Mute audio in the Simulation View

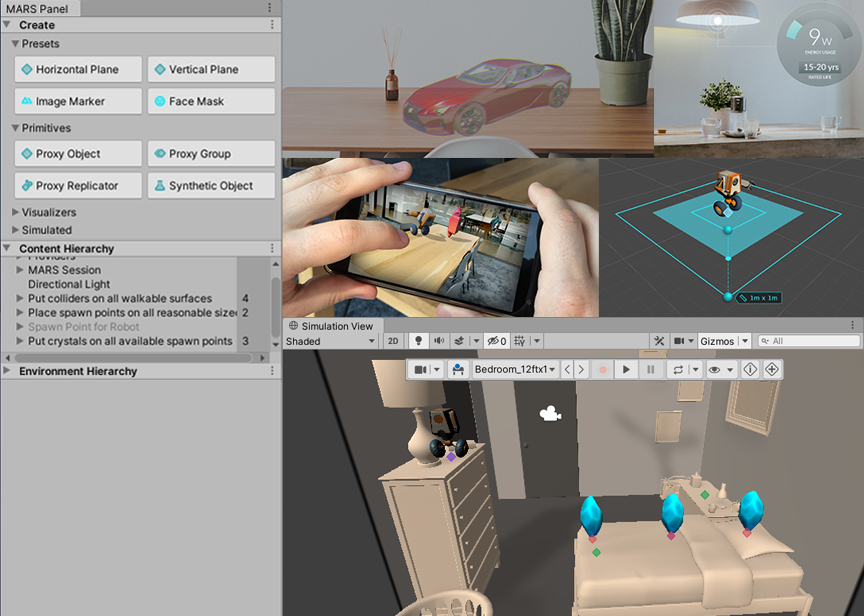pos(439,340)
